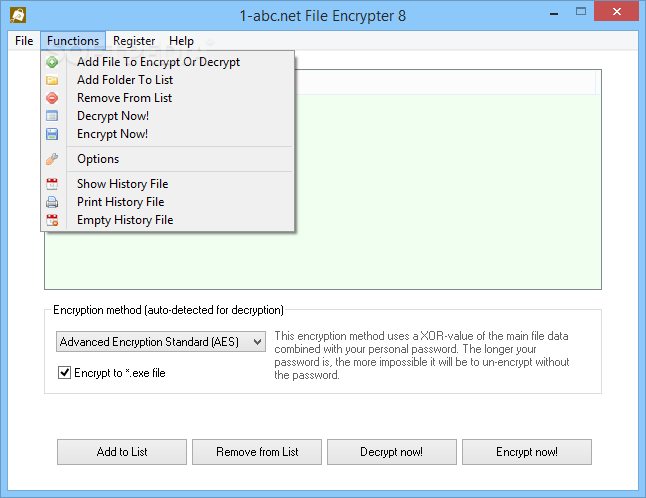Open Options from the Functions menu

click(168, 159)
